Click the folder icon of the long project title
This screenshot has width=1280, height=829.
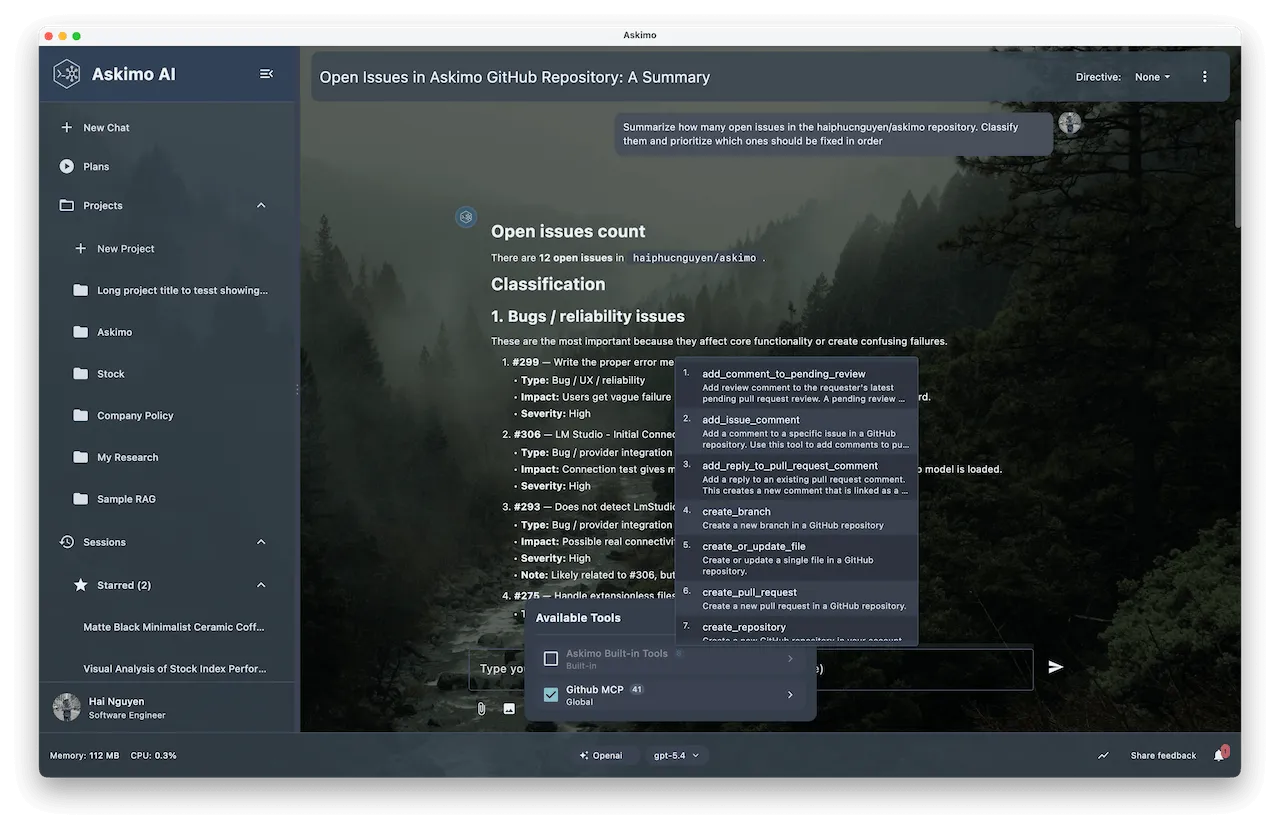pos(81,291)
